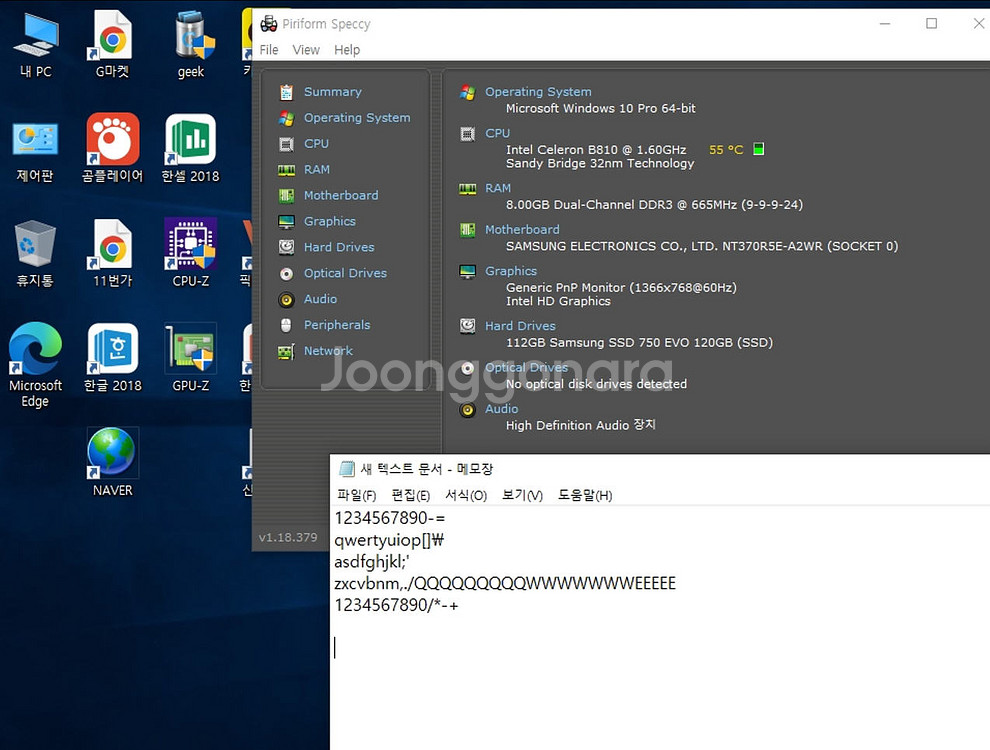Click the SAMSUNG ELECTRONICS motherboard text
This screenshot has width=990, height=750.
(x=701, y=246)
